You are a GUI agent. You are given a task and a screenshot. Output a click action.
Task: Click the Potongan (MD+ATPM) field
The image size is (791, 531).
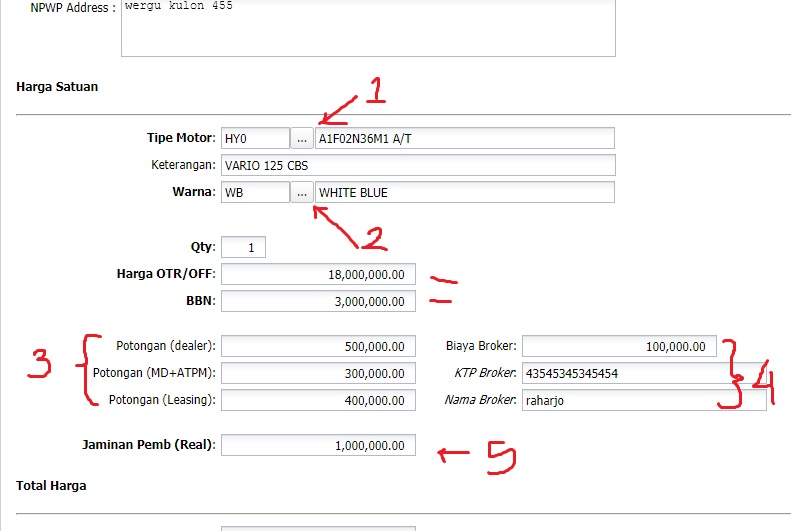click(x=317, y=373)
